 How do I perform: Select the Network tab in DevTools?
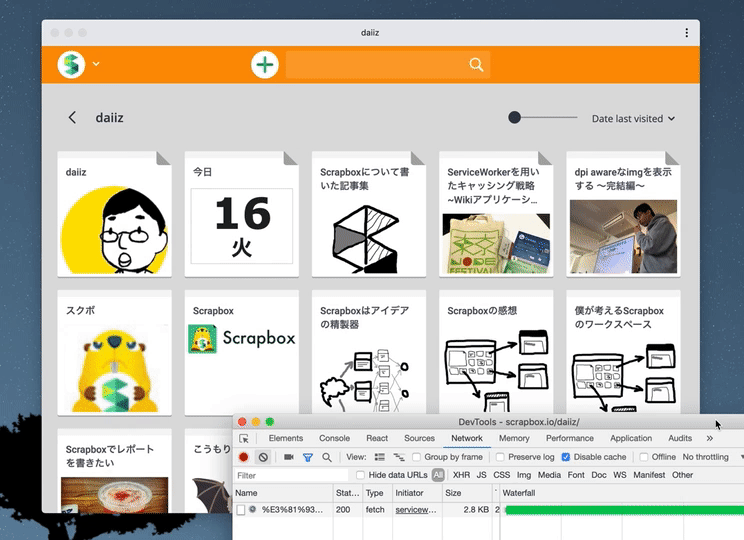tap(467, 438)
